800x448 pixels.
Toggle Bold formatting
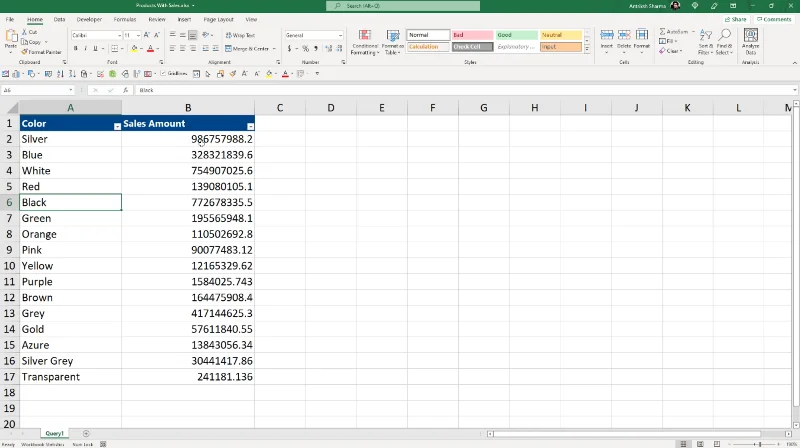tap(76, 48)
